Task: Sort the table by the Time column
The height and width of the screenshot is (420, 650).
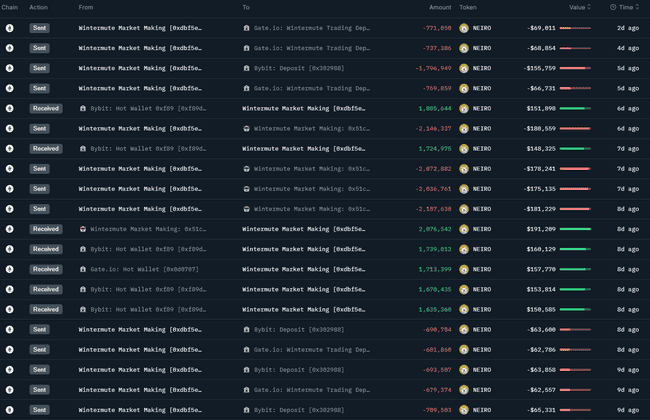Action: tap(625, 7)
